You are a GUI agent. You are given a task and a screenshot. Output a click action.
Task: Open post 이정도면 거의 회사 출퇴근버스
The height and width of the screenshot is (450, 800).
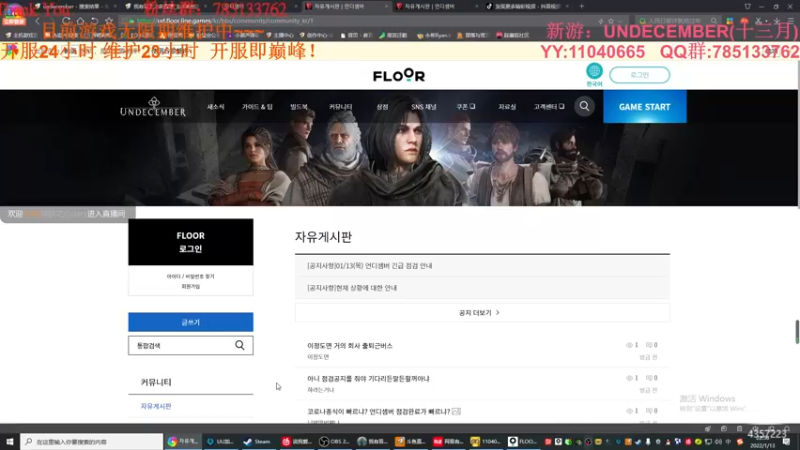349,345
